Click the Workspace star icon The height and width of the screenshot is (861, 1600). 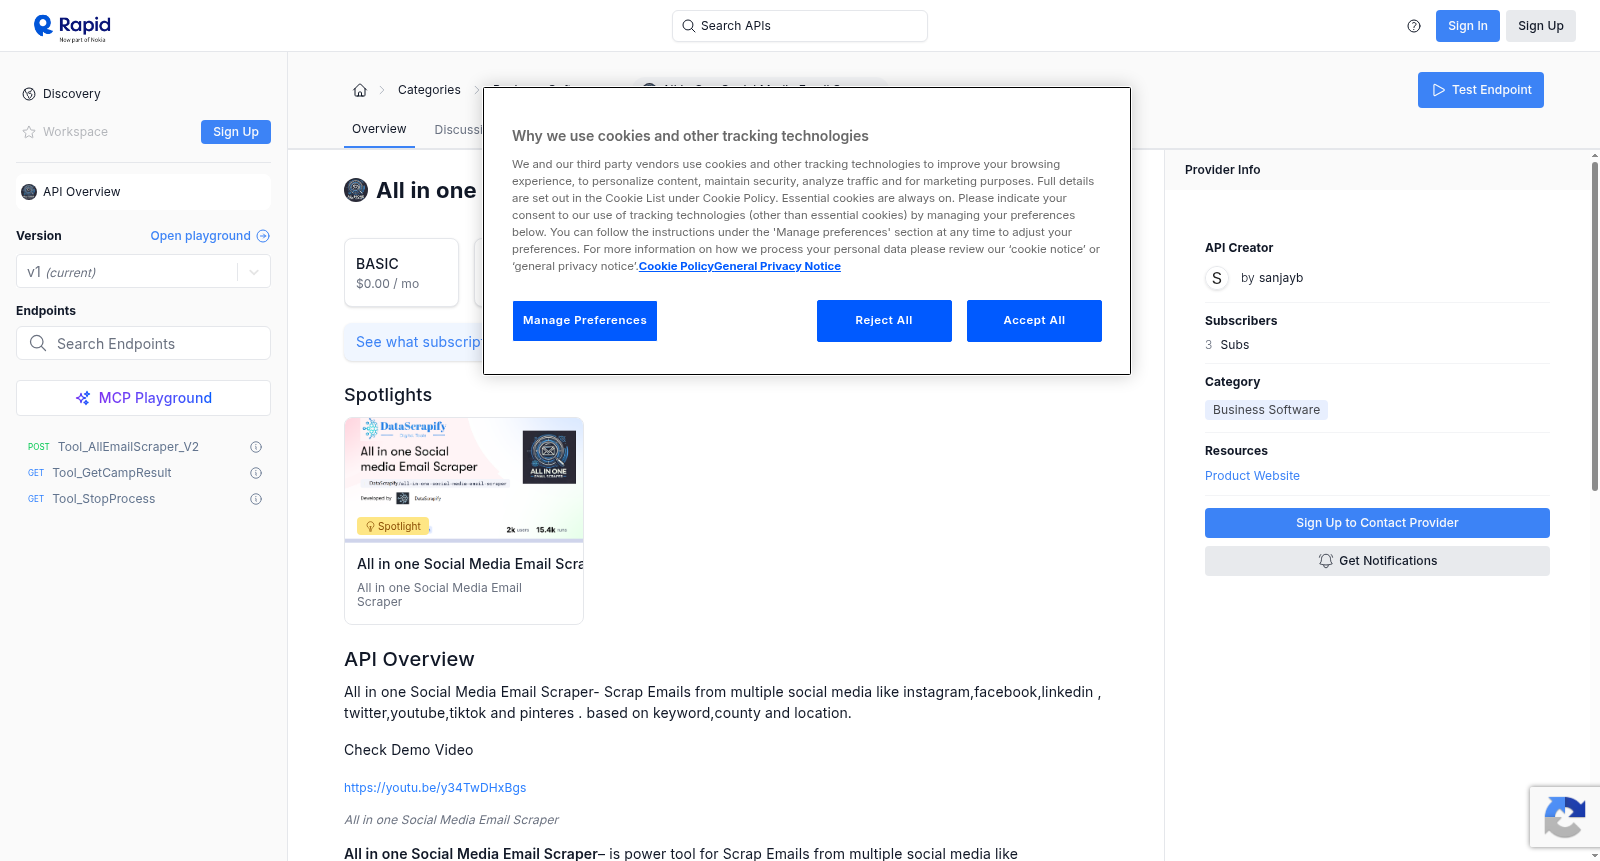tap(29, 132)
